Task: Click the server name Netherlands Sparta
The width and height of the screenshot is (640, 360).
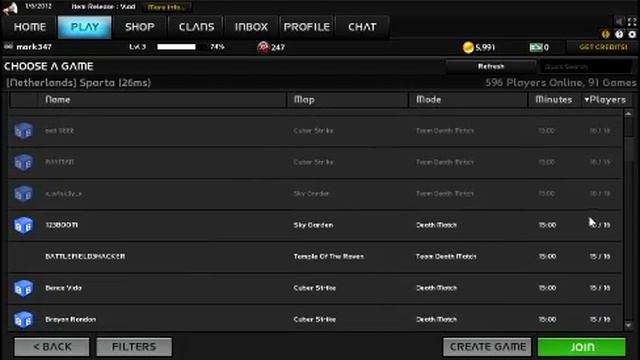Action: tap(78, 83)
